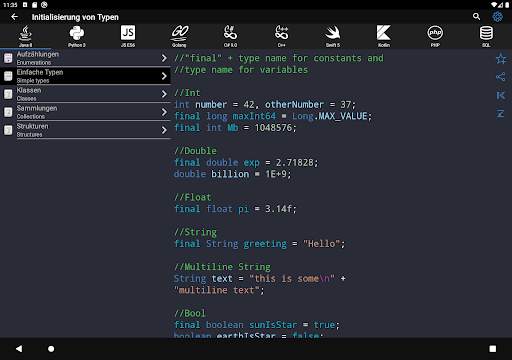Expand the Sammlungen chevron
Image resolution: width=512 pixels, height=360 pixels.
click(164, 112)
